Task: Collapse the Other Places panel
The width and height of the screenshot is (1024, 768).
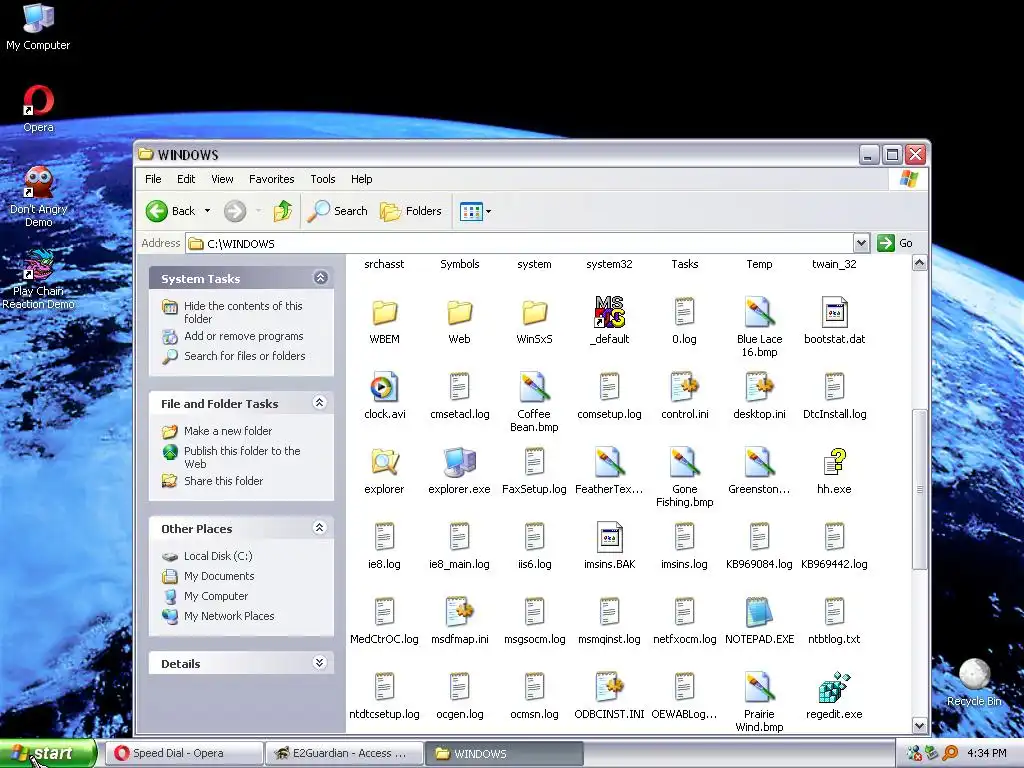Action: [x=320, y=528]
